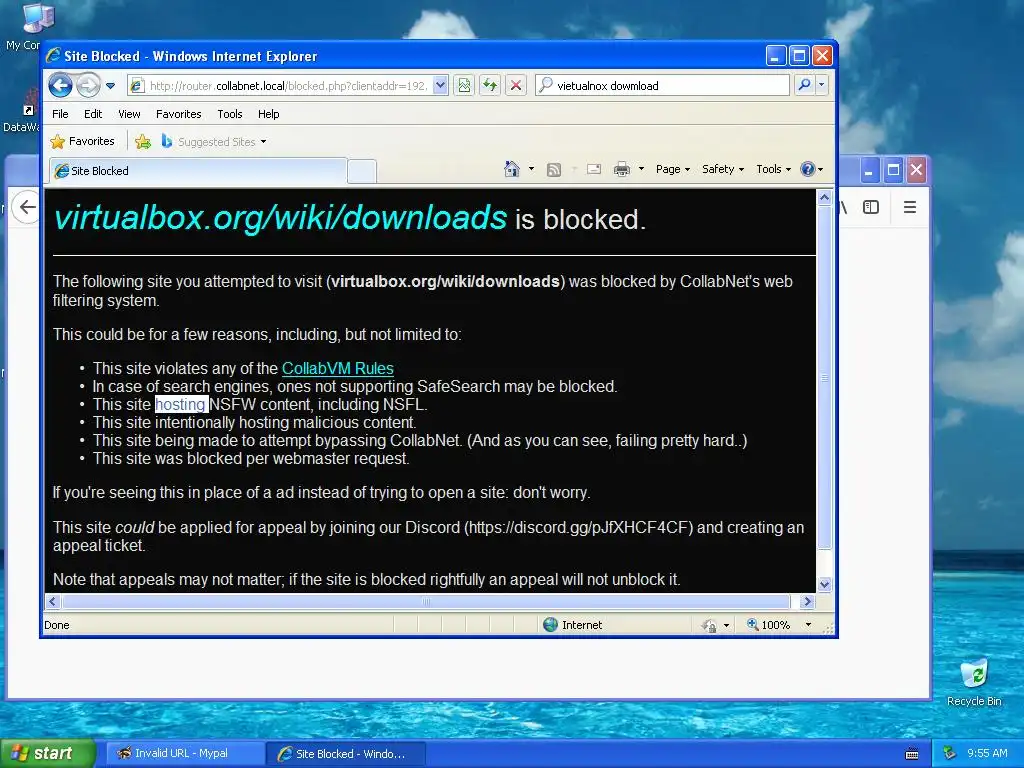This screenshot has height=768, width=1024.
Task: Click the virtualbox.org/wiki/downloads heading
Action: (x=280, y=217)
